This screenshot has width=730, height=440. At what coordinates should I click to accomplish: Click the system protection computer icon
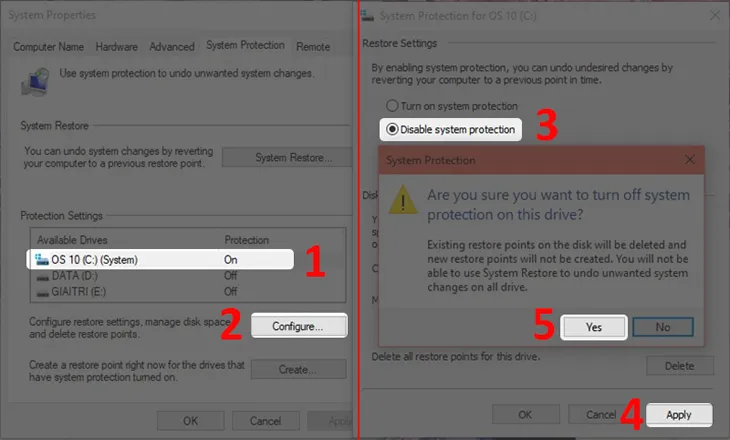[x=37, y=79]
